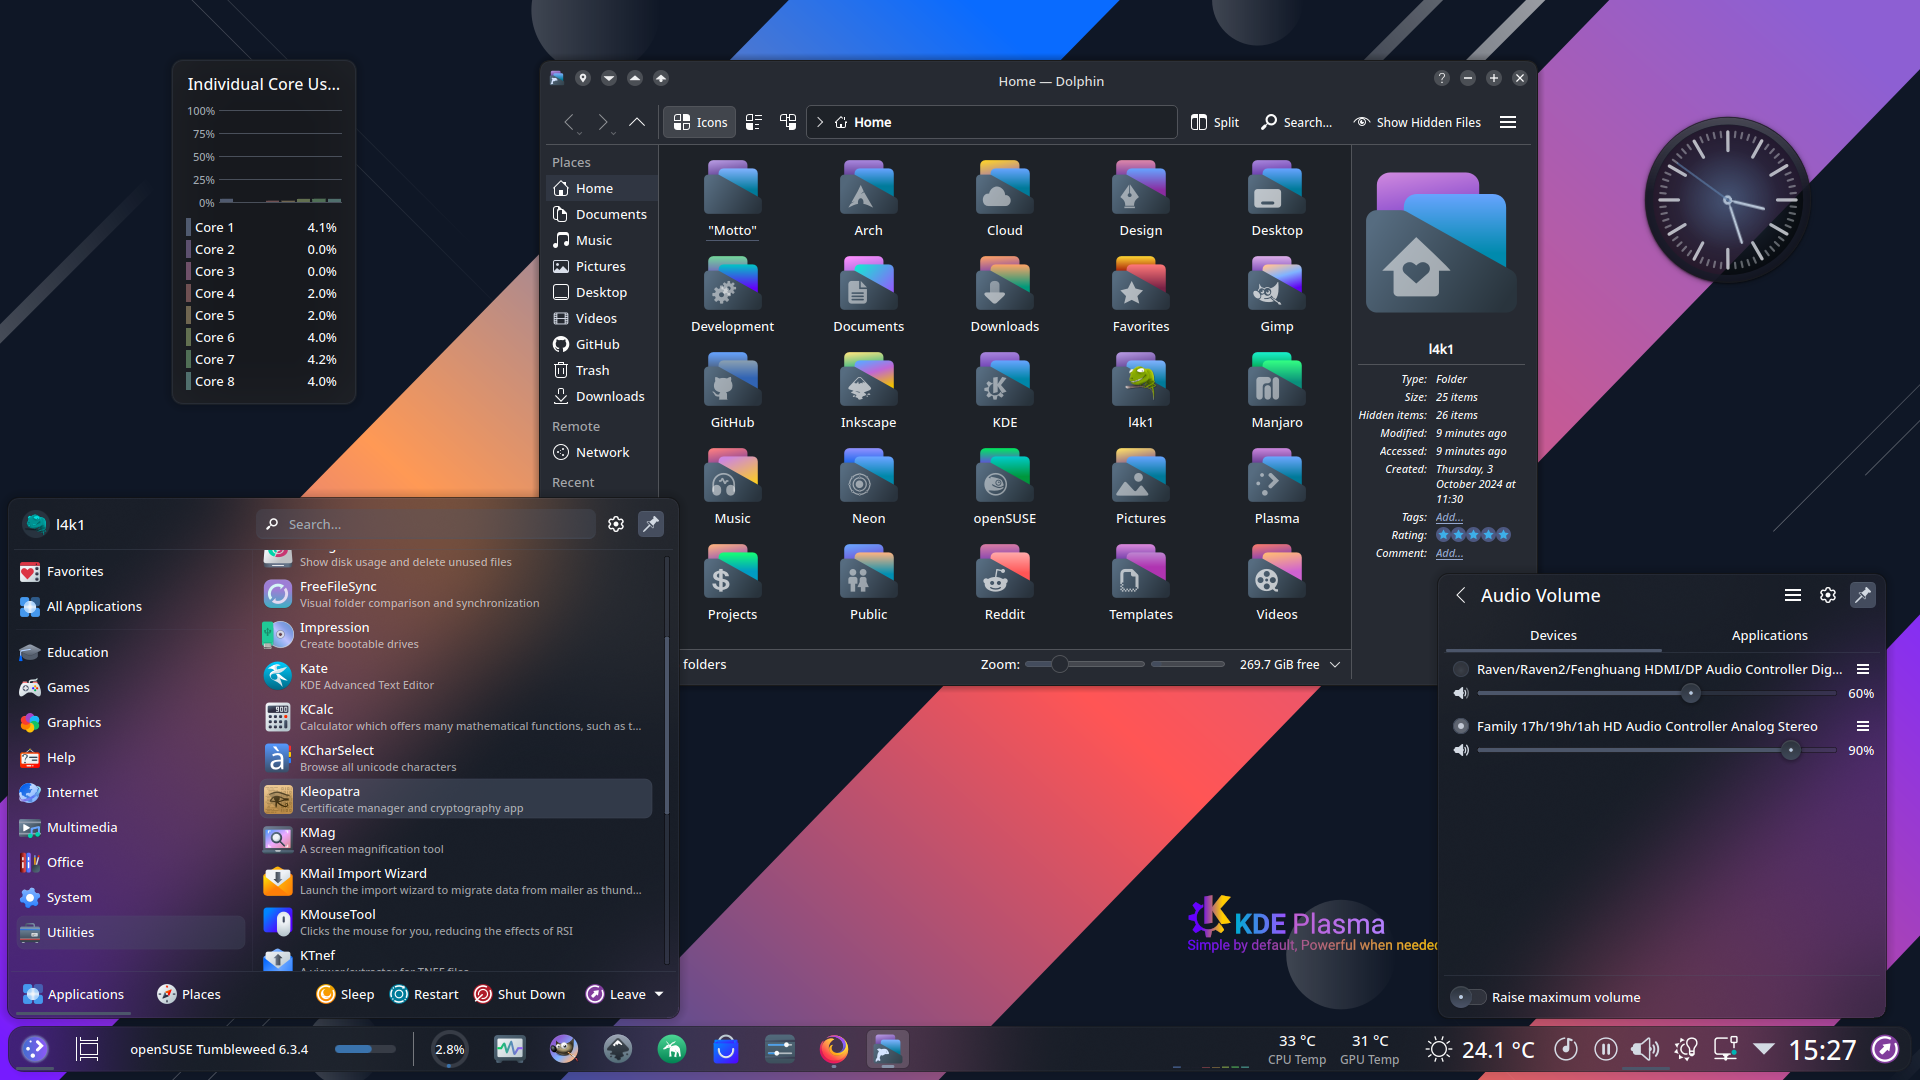Select All Applications in launcher
The height and width of the screenshot is (1080, 1920).
point(131,606)
